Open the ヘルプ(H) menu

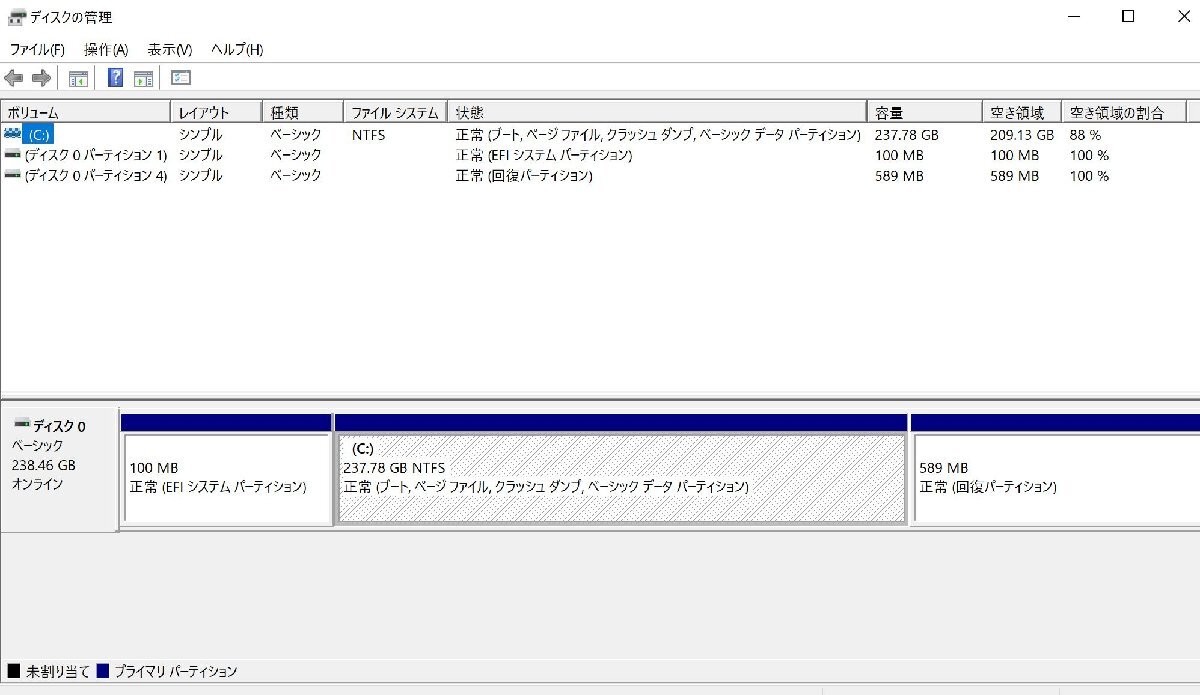(x=237, y=49)
